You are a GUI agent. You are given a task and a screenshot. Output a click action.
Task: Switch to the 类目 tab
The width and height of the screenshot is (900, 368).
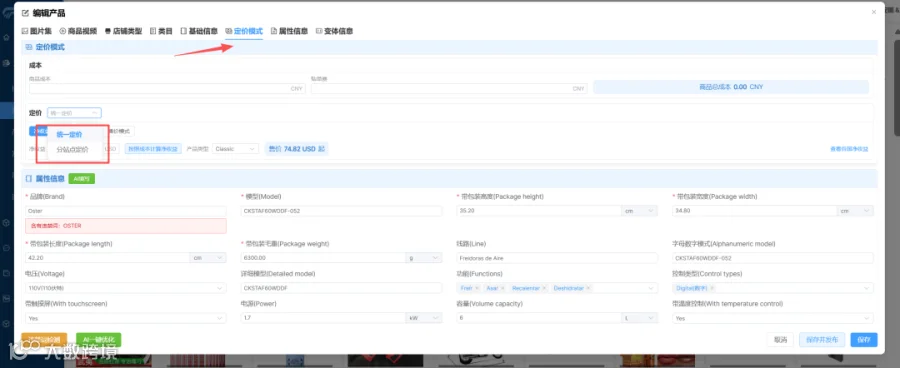[161, 31]
